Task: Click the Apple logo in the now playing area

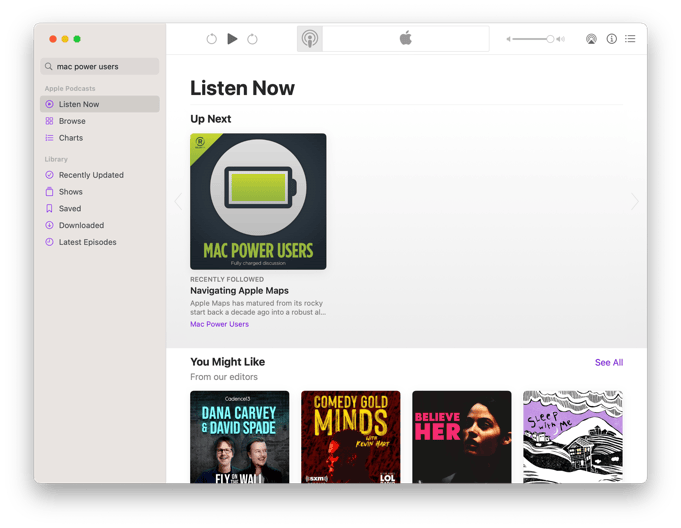Action: (x=406, y=38)
